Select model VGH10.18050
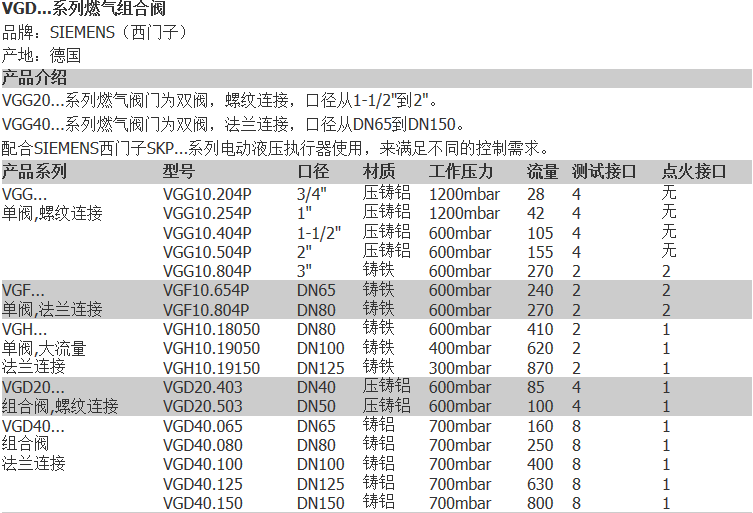The width and height of the screenshot is (753, 513). 211,330
